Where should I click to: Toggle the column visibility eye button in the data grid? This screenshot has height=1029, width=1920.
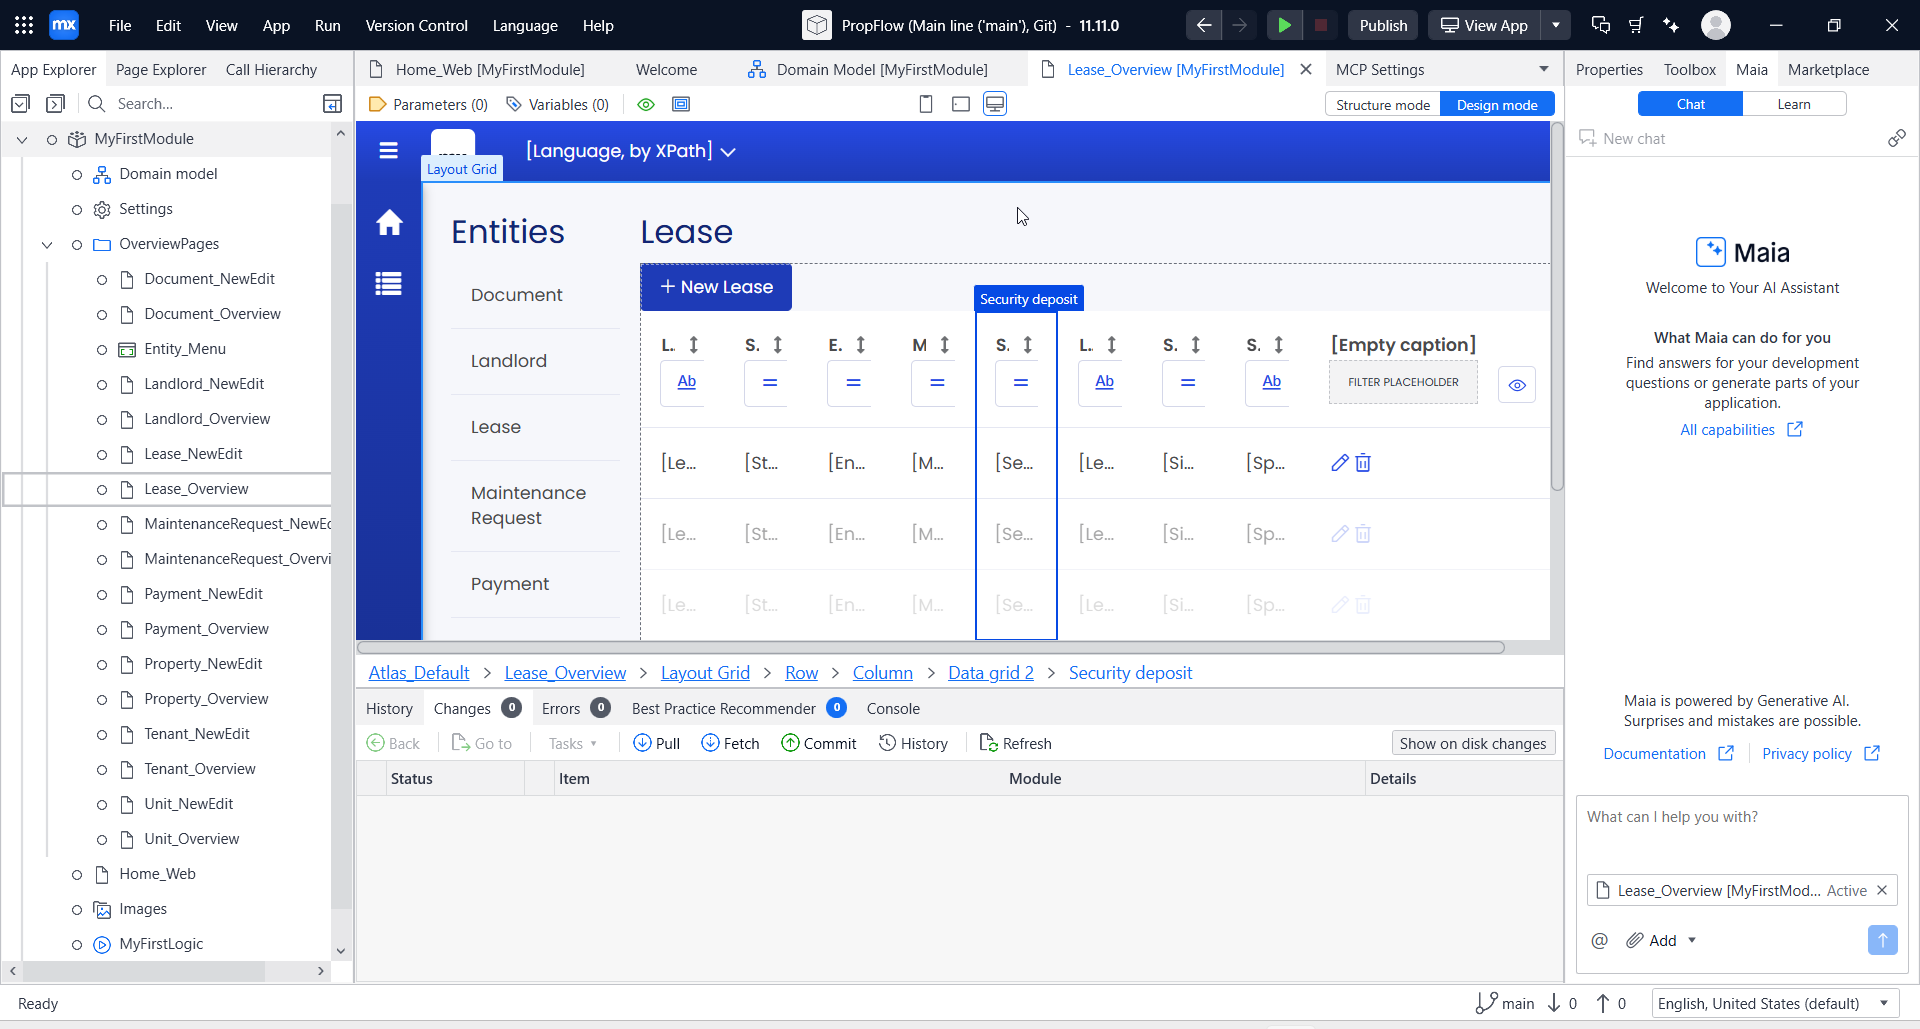point(1517,385)
